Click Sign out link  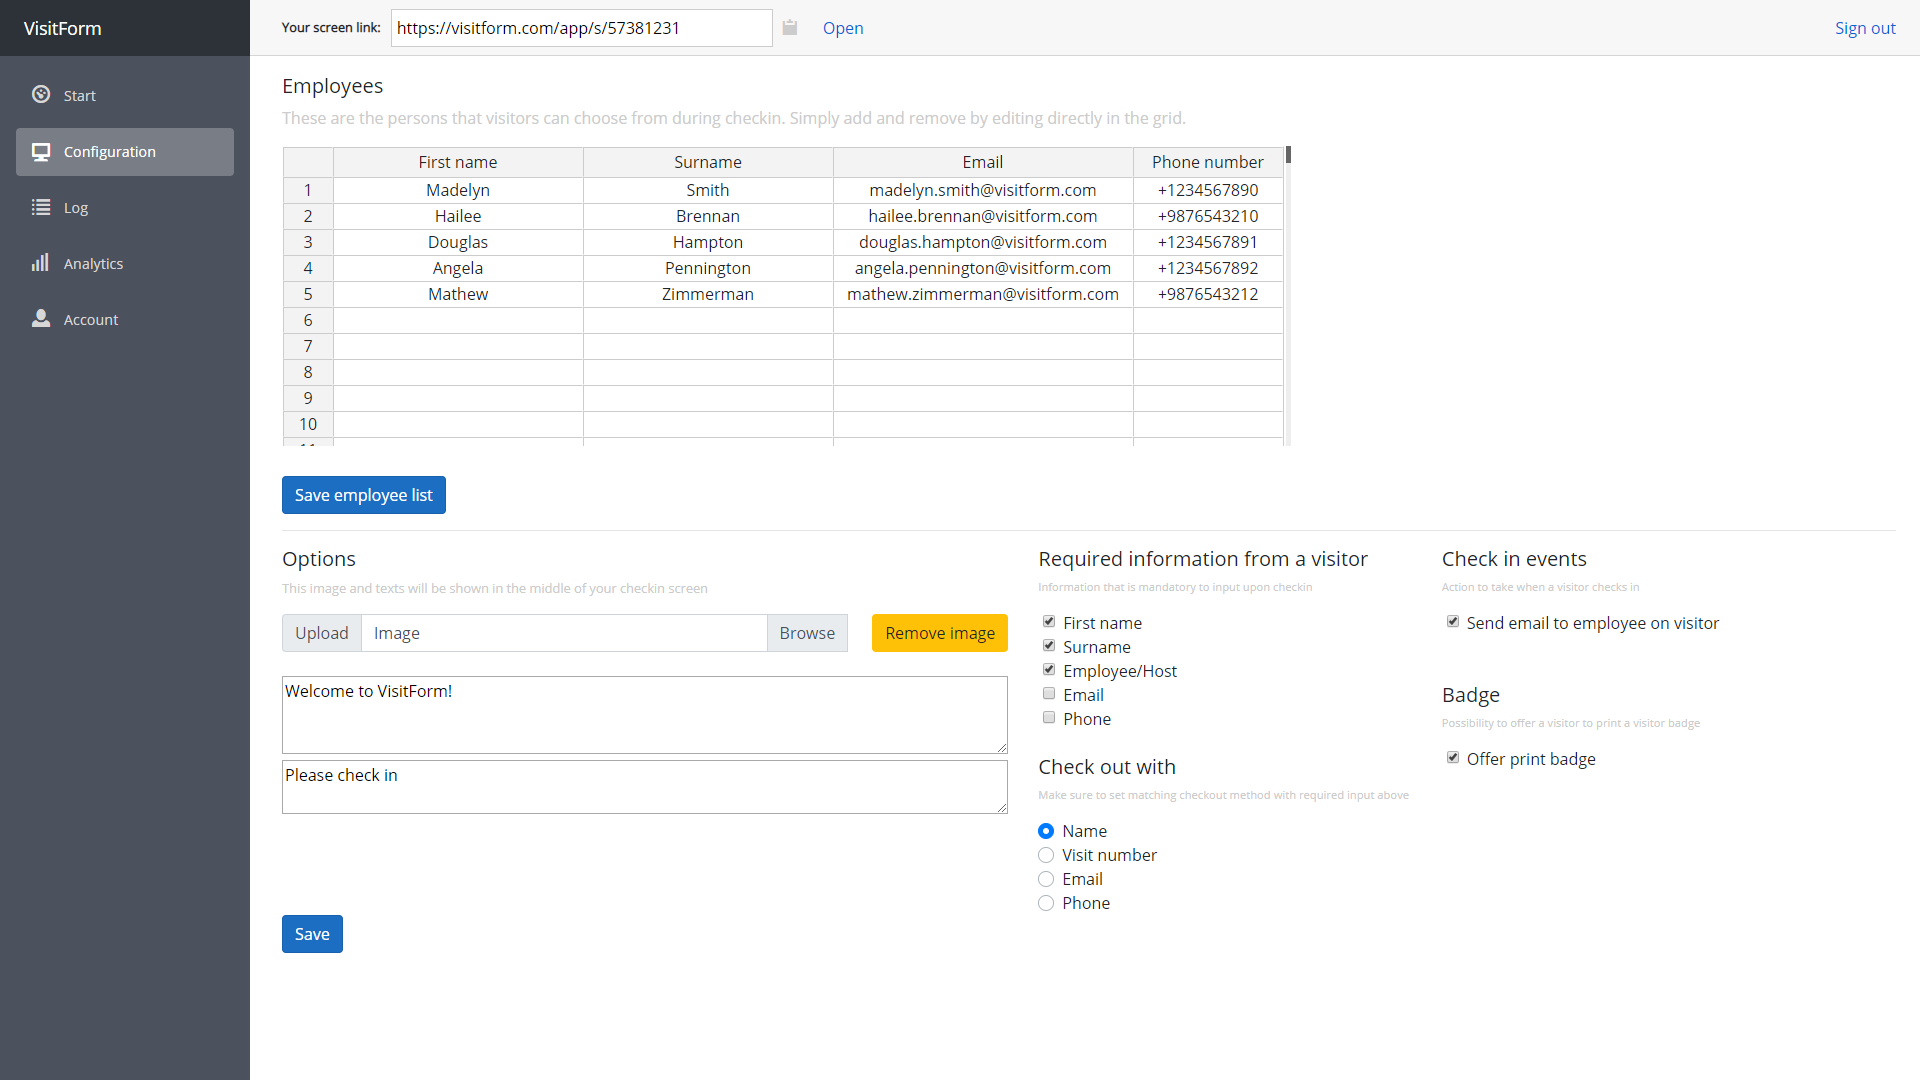(x=1864, y=28)
